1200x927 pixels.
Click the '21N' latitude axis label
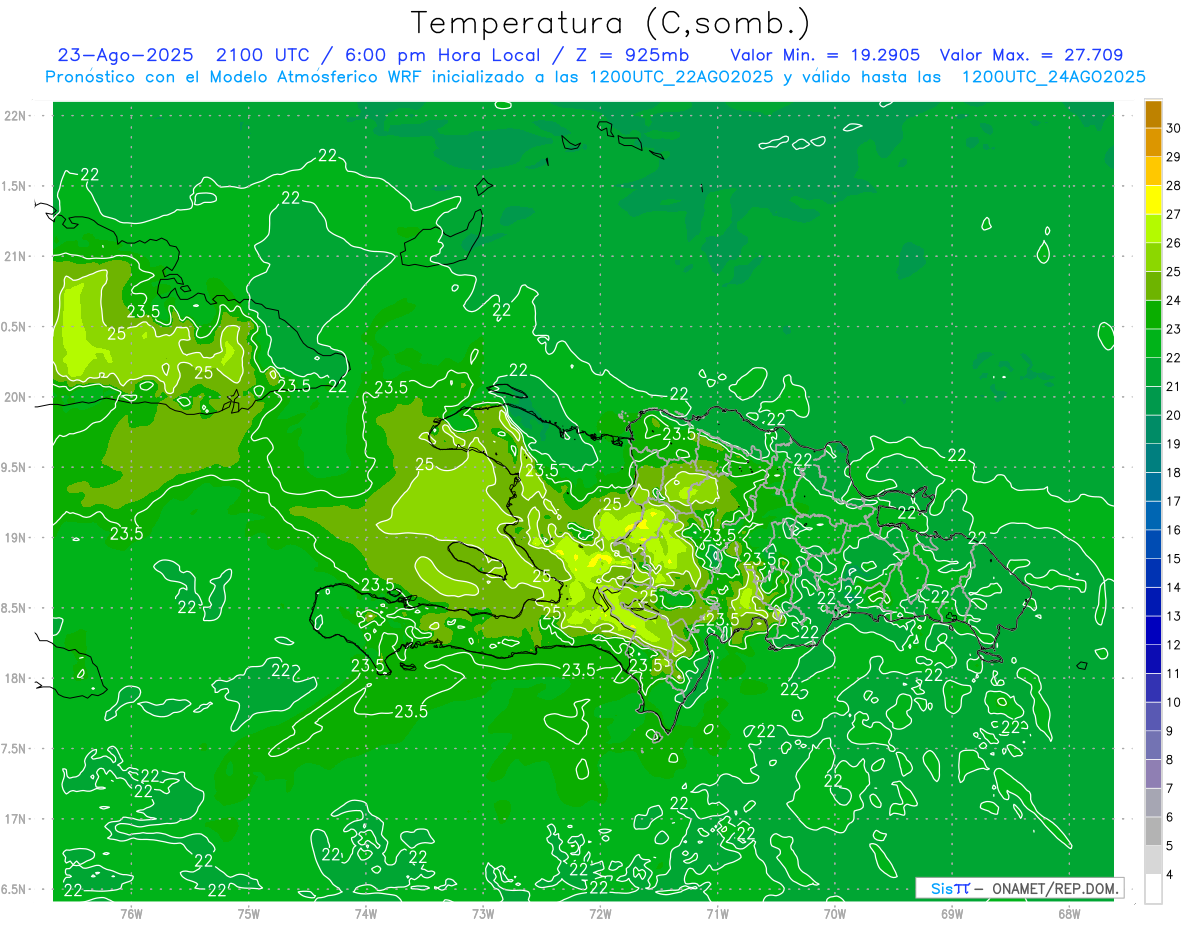[x=15, y=257]
